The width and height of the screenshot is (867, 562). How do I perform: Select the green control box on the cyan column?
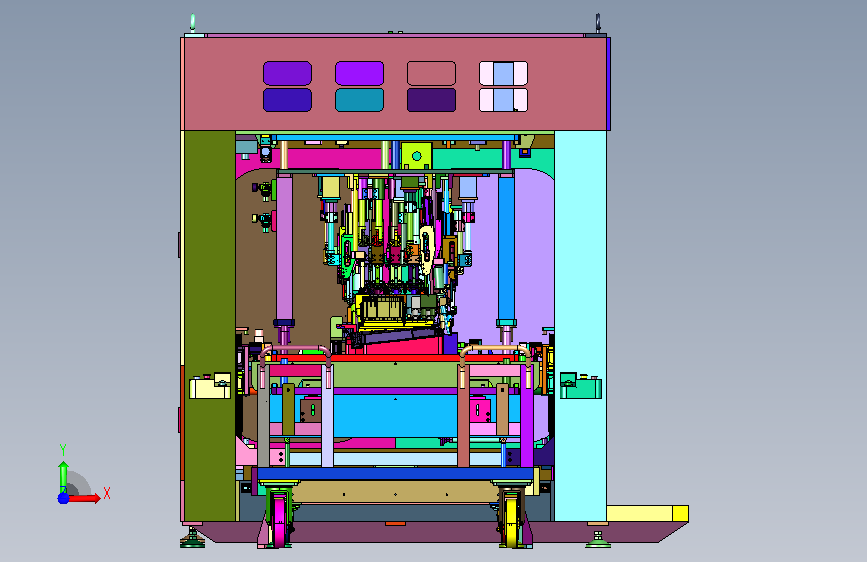581,386
